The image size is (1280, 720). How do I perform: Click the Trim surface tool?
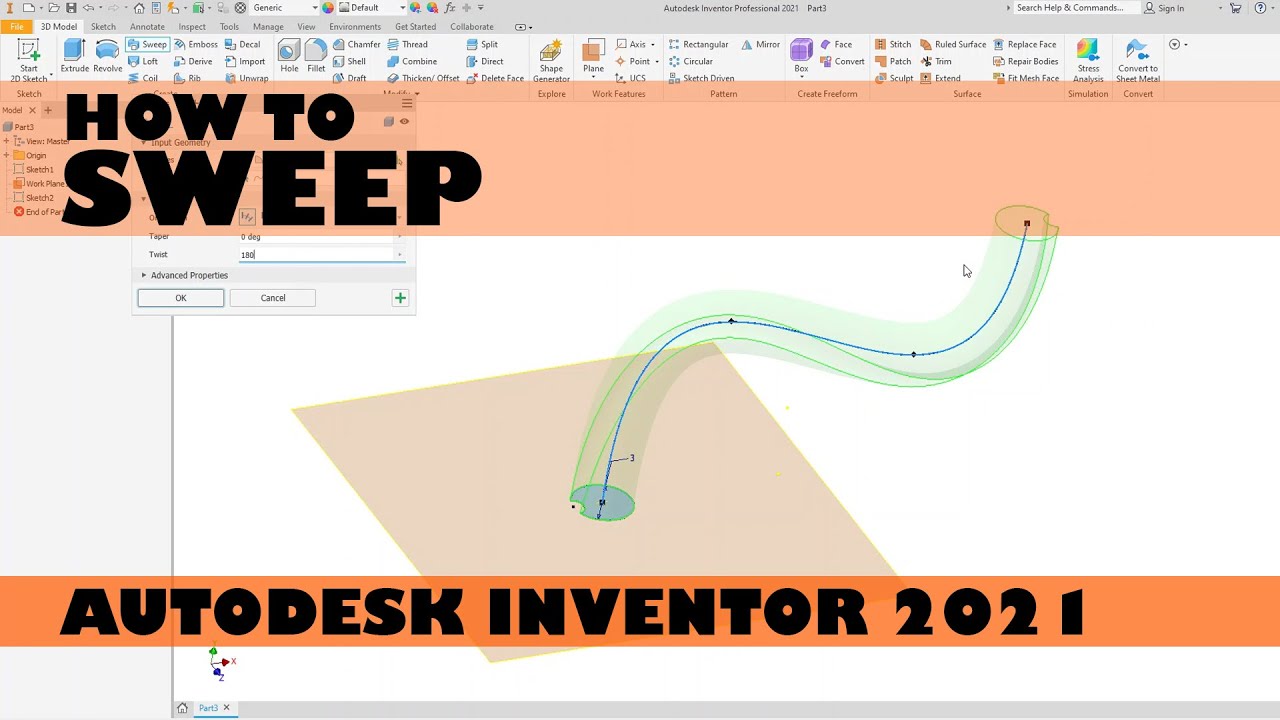click(936, 61)
